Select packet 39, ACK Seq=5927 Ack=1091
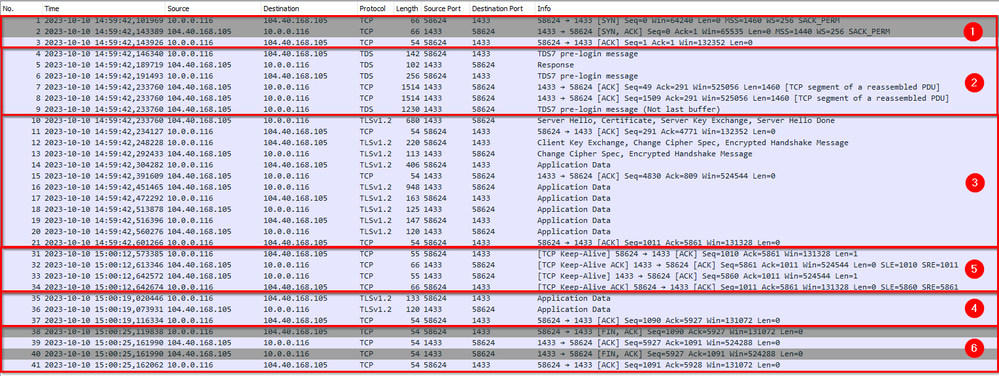Screen dimensions: 999x376 (500, 342)
